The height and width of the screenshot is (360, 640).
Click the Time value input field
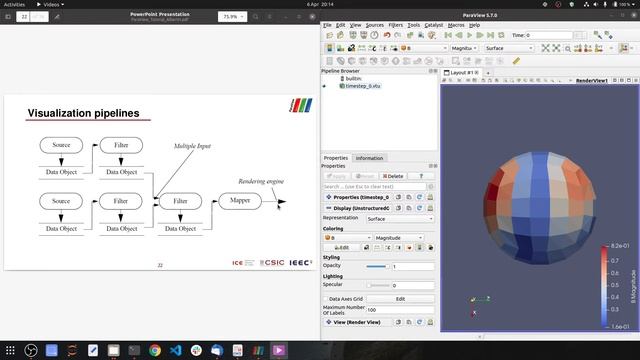click(549, 36)
